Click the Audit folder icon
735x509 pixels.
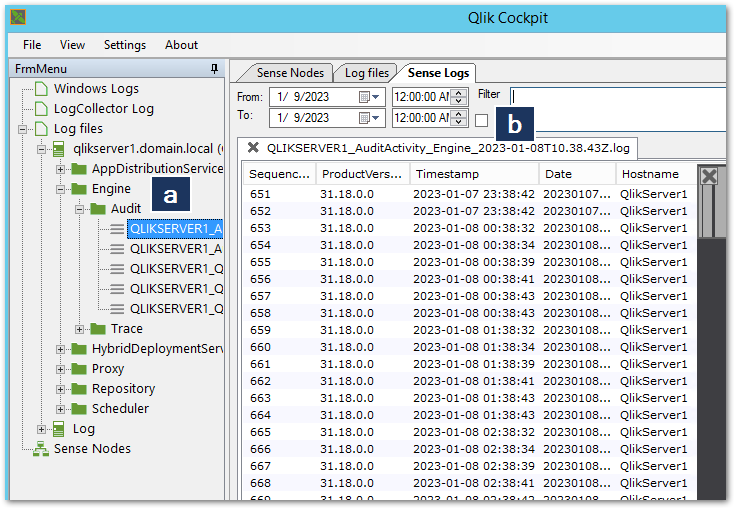click(98, 209)
